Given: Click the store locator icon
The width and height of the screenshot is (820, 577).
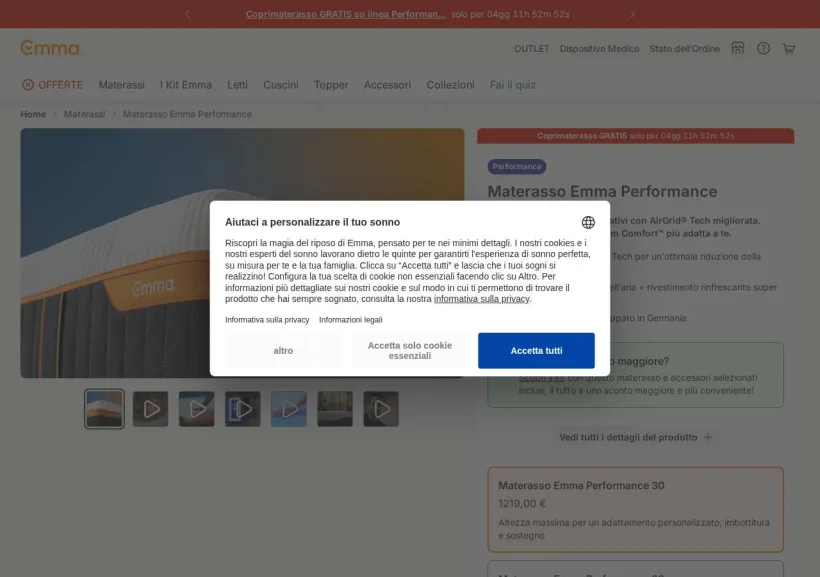Looking at the screenshot, I should [x=737, y=49].
